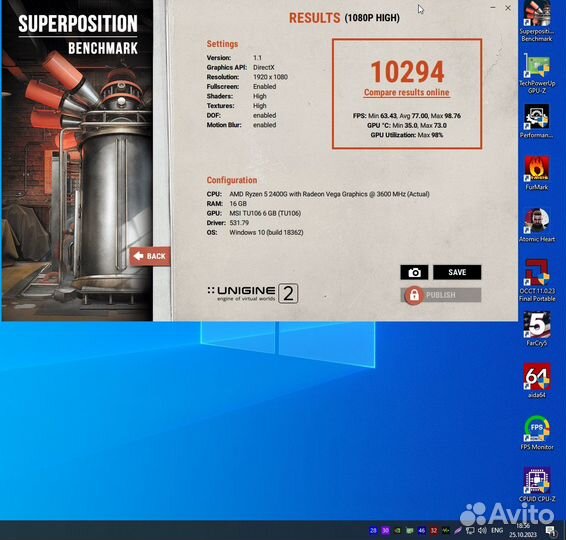Click the 10294 benchmark score
Screen dimensions: 566x540
pos(407,72)
